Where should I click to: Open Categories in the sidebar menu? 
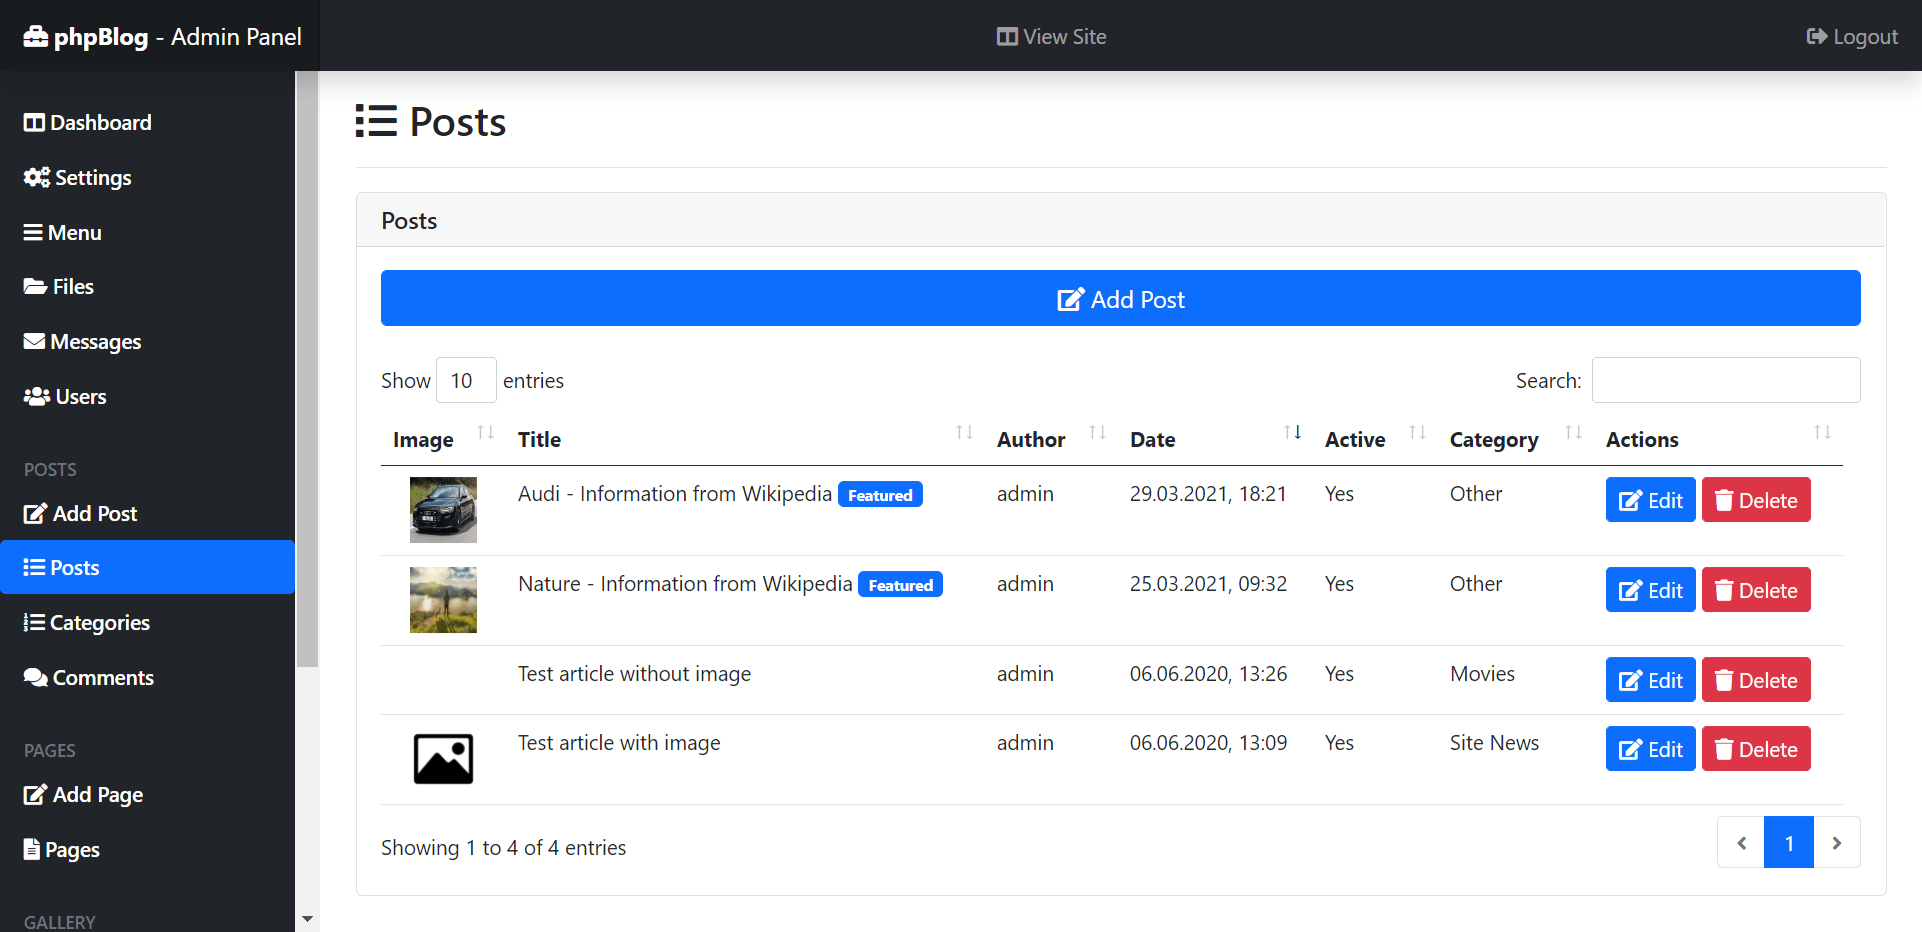pyautogui.click(x=87, y=623)
